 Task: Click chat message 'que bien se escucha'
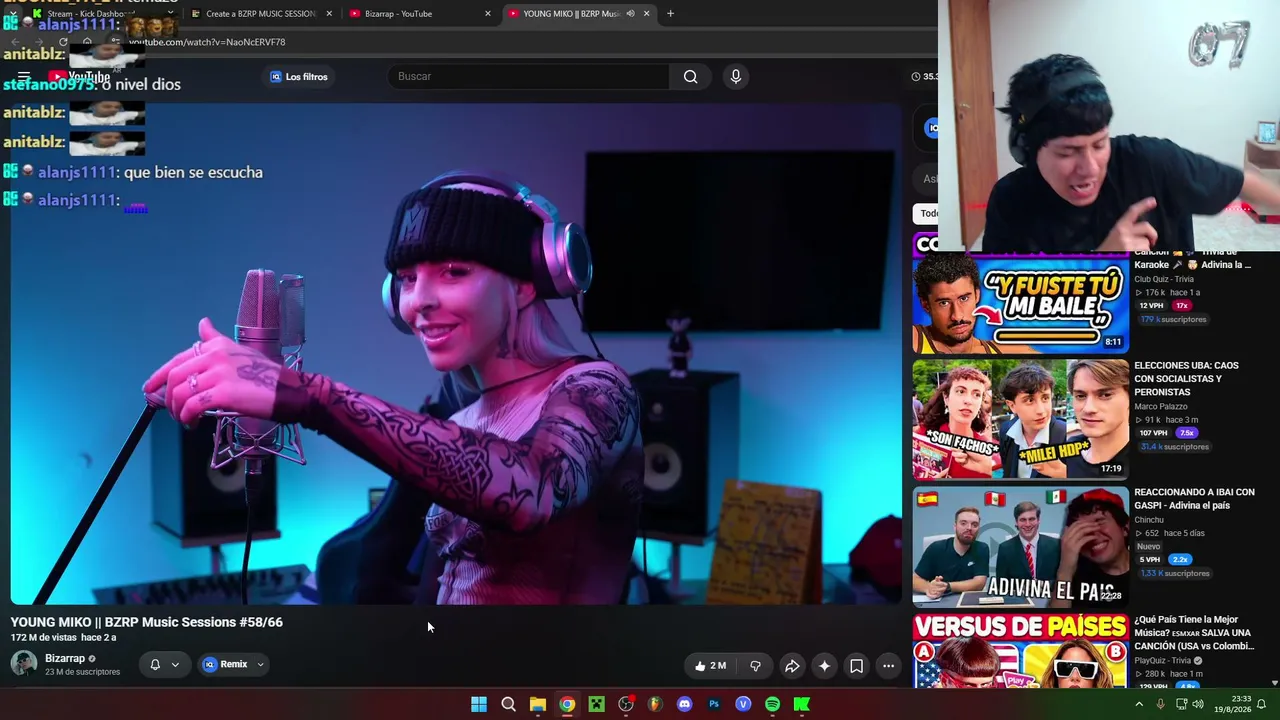tap(193, 172)
